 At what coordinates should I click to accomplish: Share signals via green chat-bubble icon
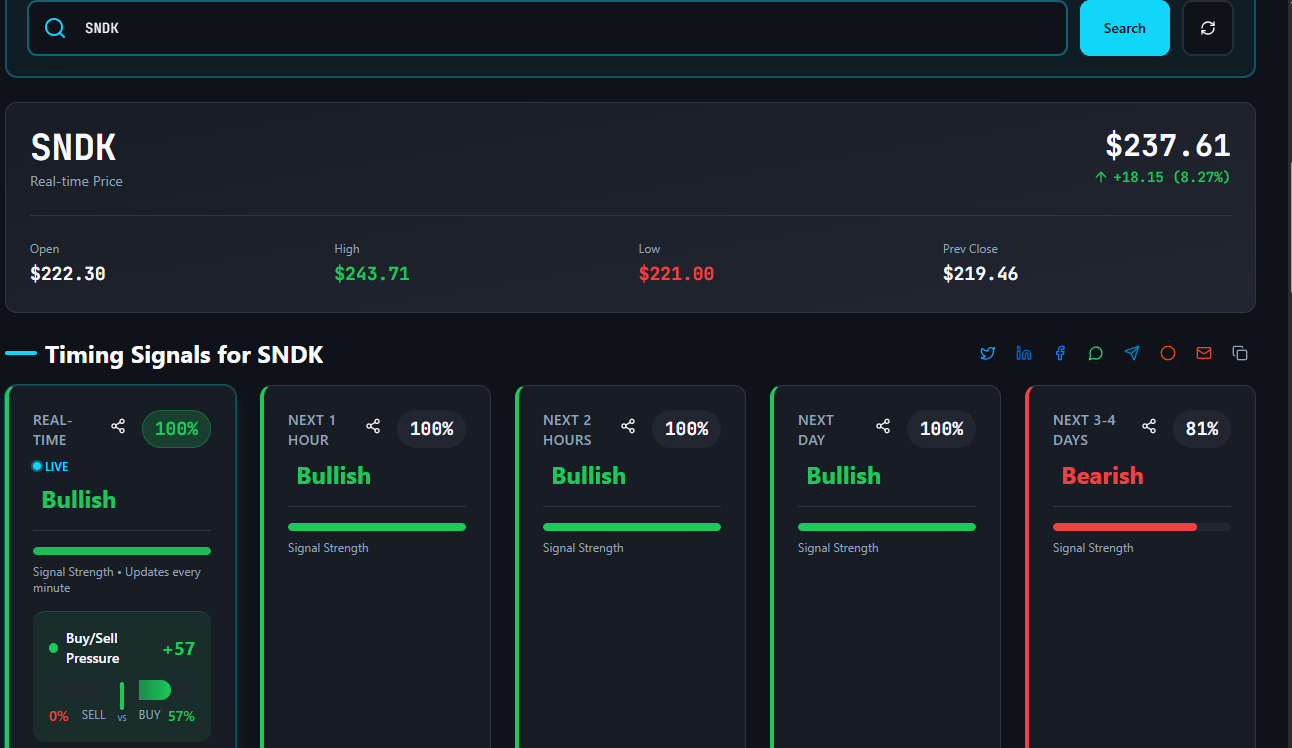pyautogui.click(x=1096, y=353)
